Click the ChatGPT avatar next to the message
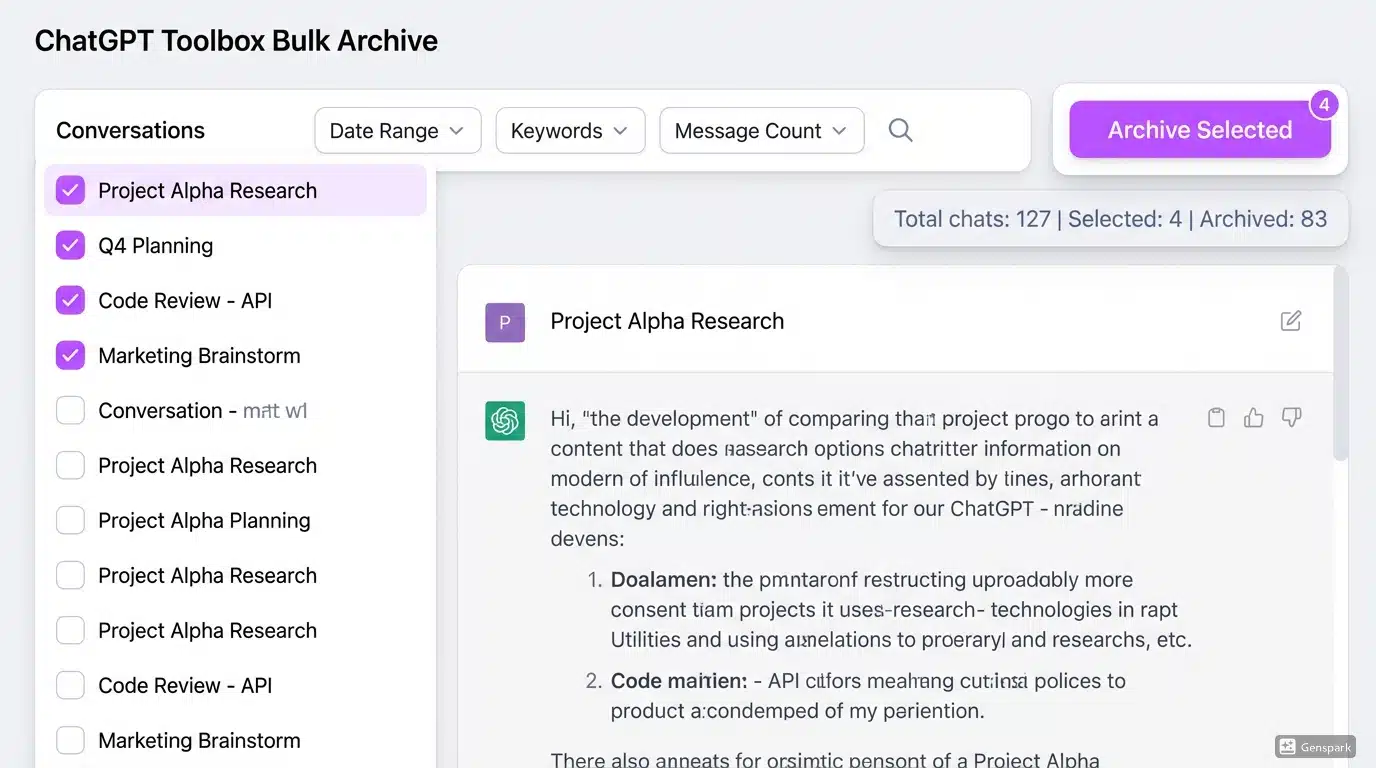The image size is (1376, 768). 504,421
